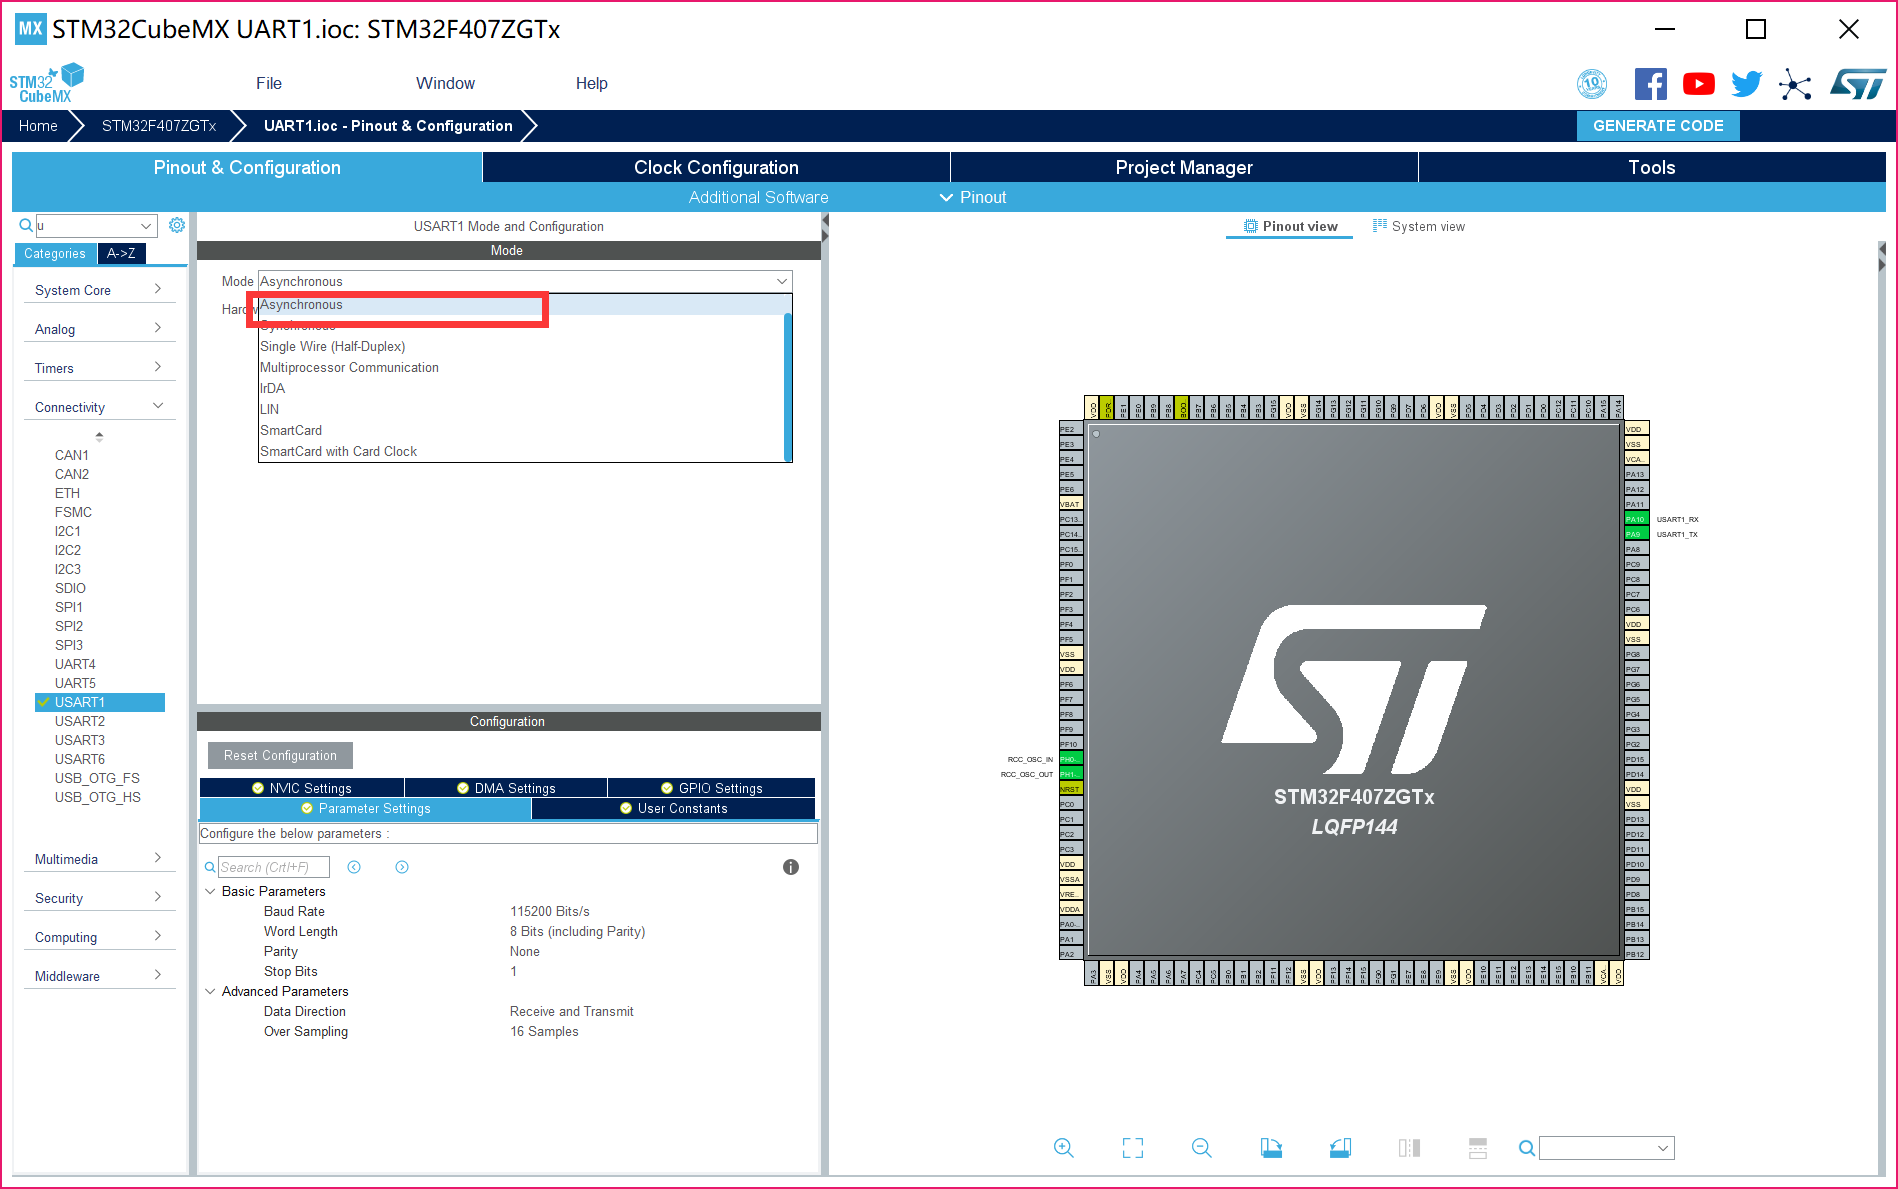Toggle the Categories sidebar filter
This screenshot has width=1898, height=1189.
click(55, 253)
